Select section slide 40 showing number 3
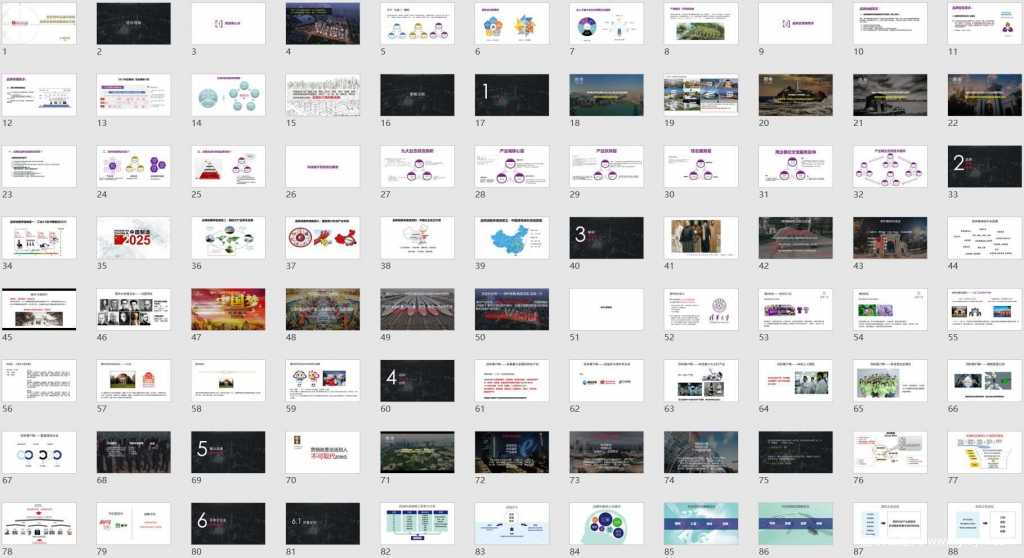Image resolution: width=1024 pixels, height=558 pixels. coord(608,238)
